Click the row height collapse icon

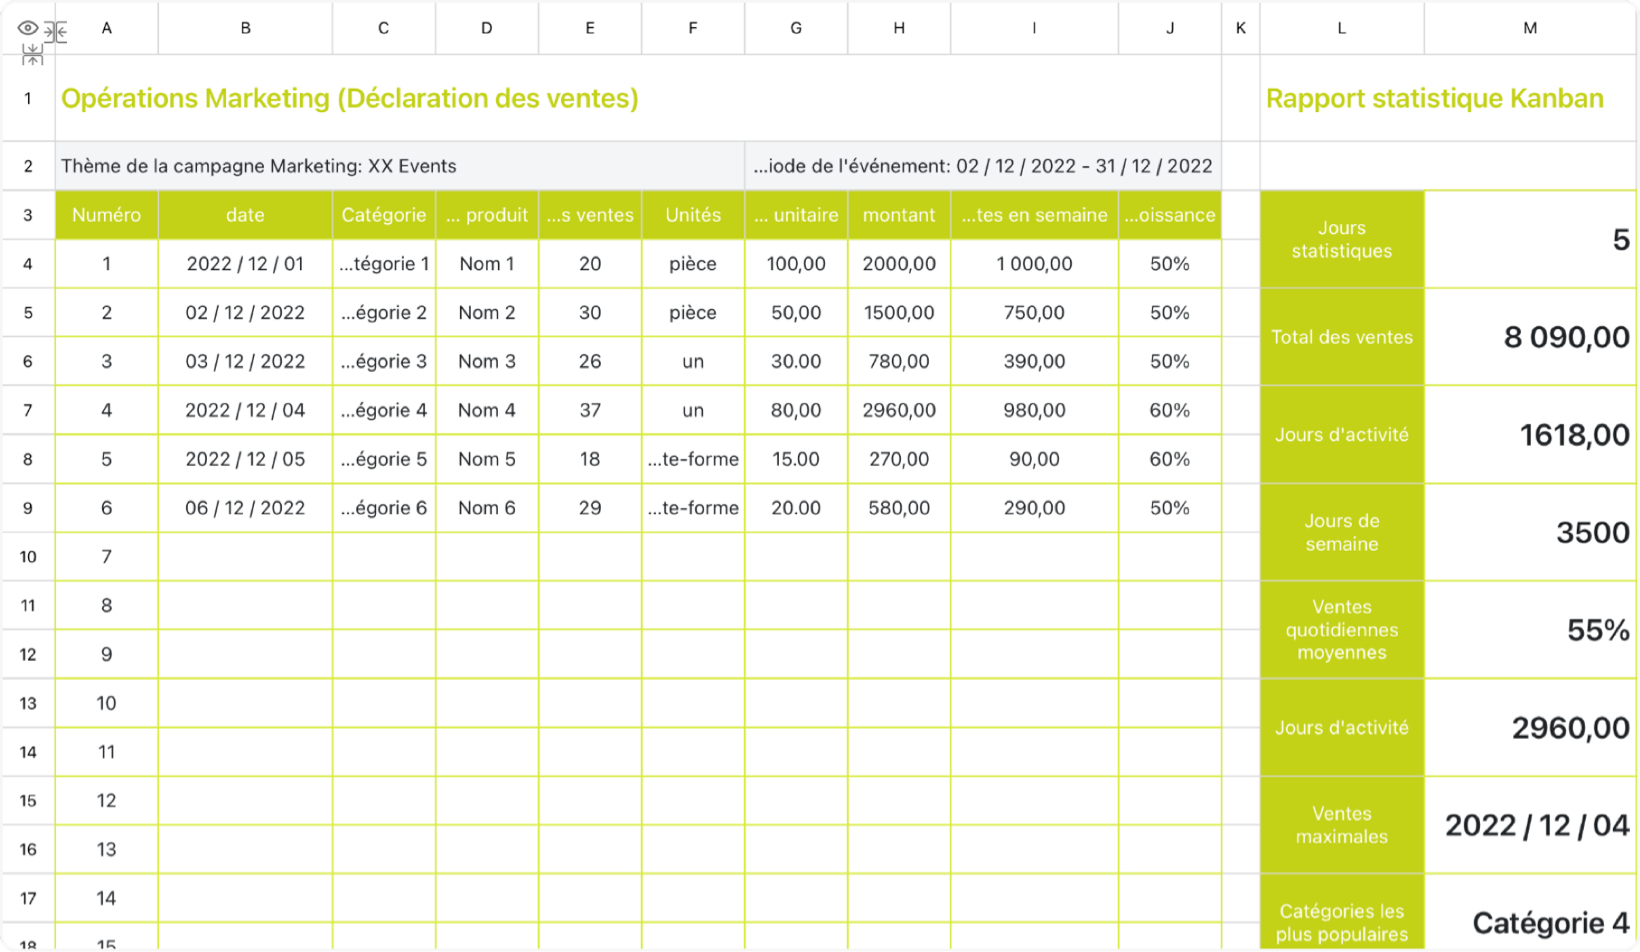tap(32, 54)
